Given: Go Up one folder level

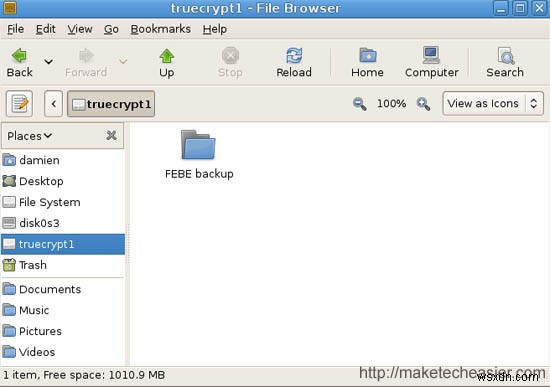Looking at the screenshot, I should (167, 62).
